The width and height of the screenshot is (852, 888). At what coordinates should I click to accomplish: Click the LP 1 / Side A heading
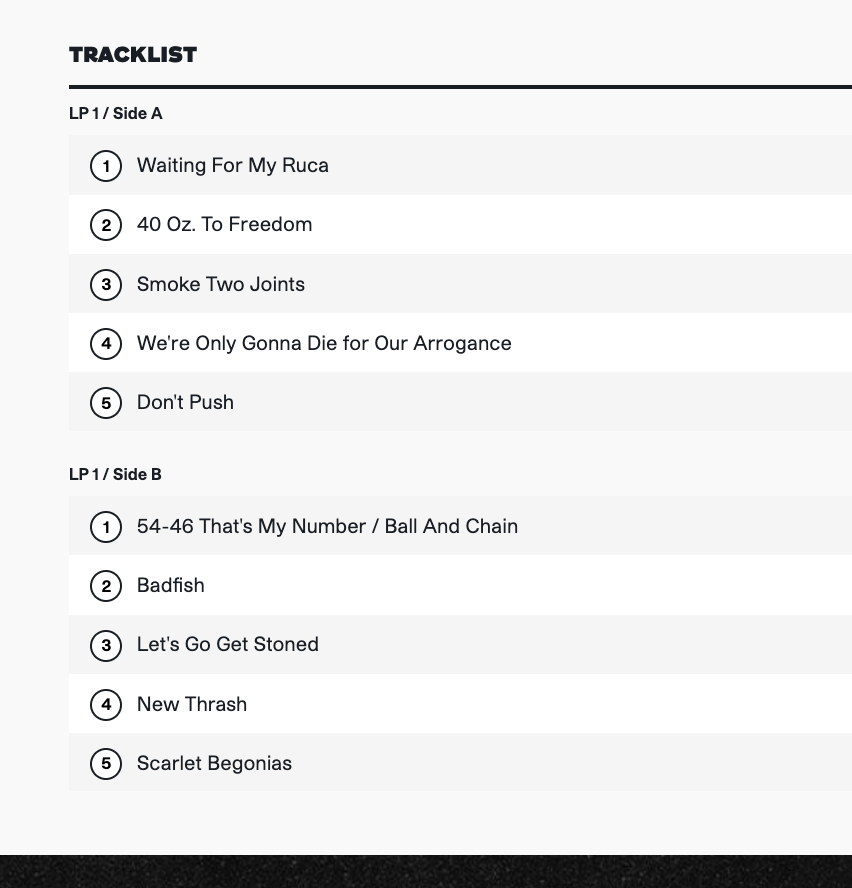tap(116, 113)
